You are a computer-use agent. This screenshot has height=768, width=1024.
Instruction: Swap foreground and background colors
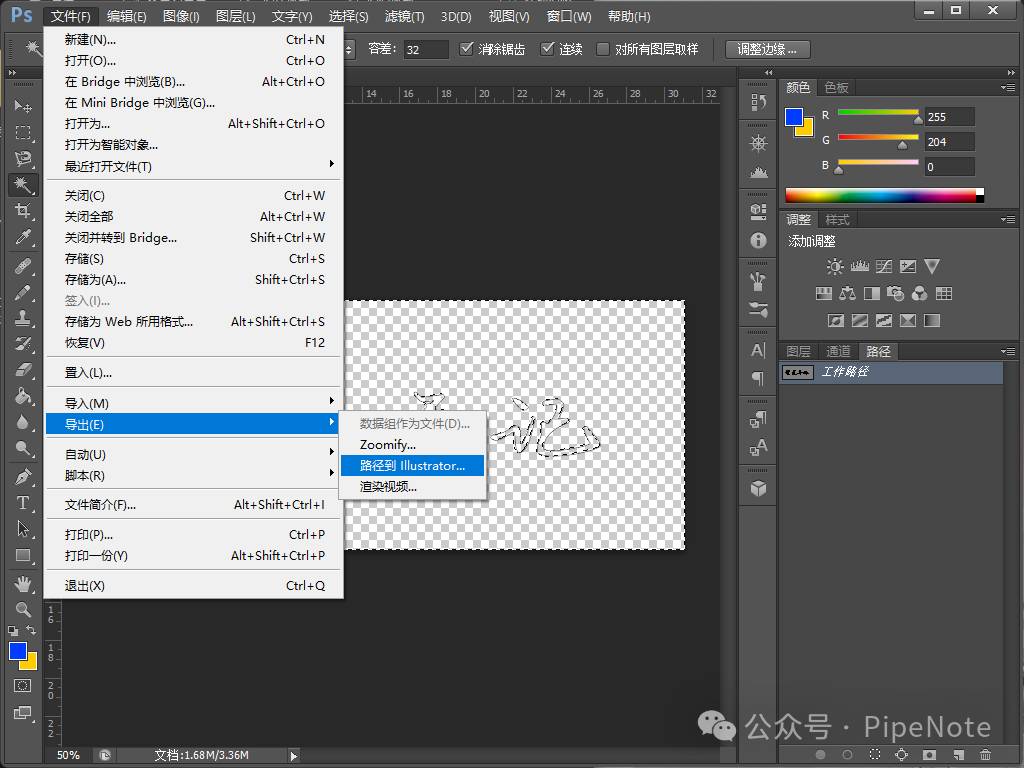31,630
